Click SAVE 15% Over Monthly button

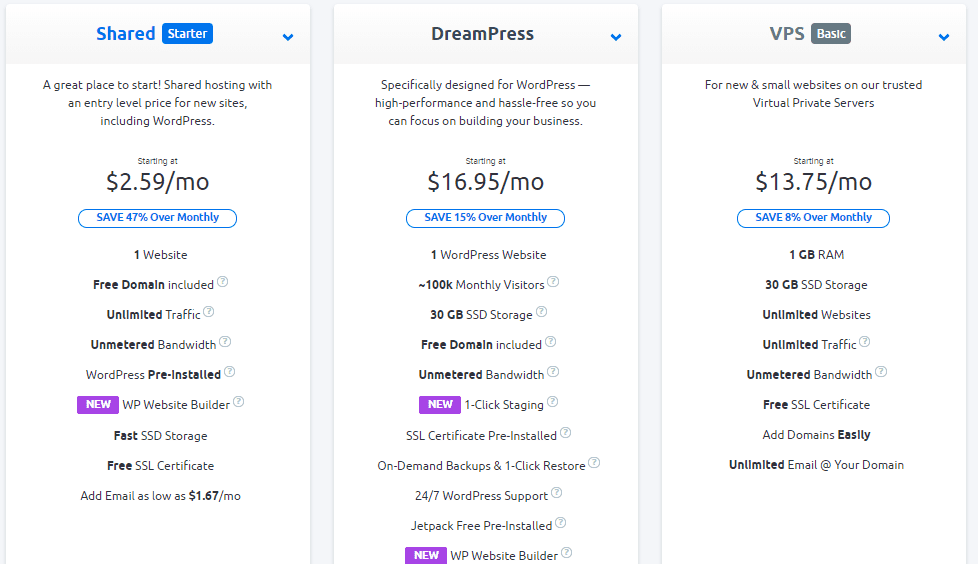pyautogui.click(x=485, y=218)
